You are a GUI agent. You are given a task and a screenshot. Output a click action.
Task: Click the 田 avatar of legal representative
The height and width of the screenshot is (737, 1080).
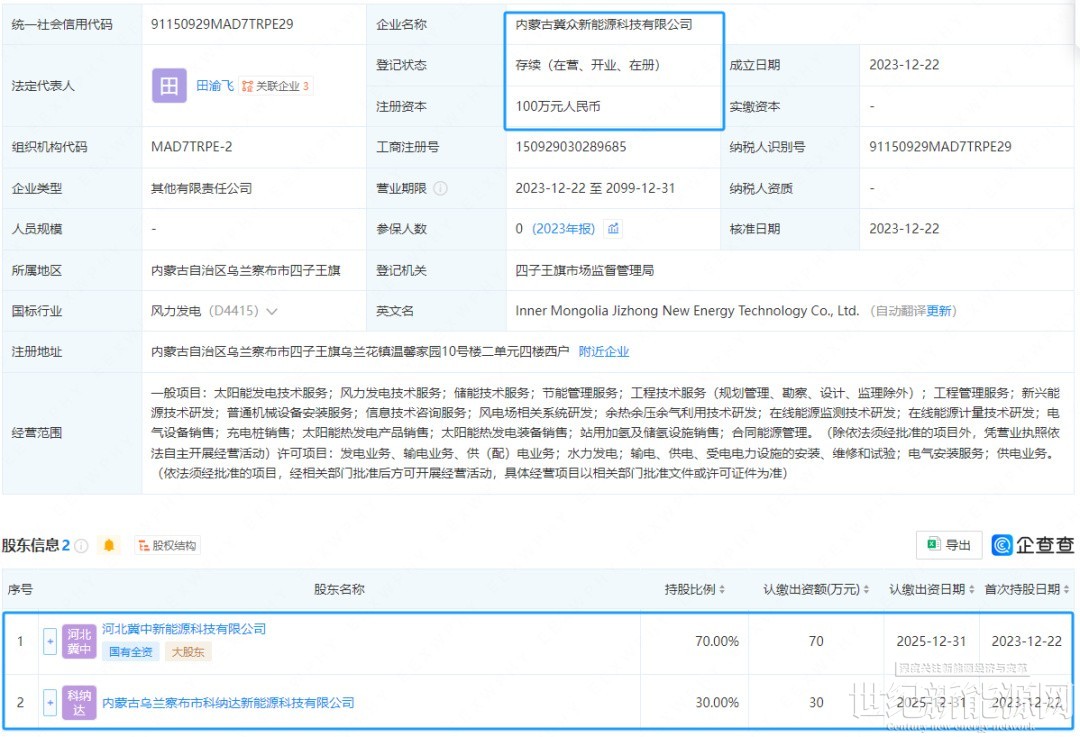coord(169,86)
